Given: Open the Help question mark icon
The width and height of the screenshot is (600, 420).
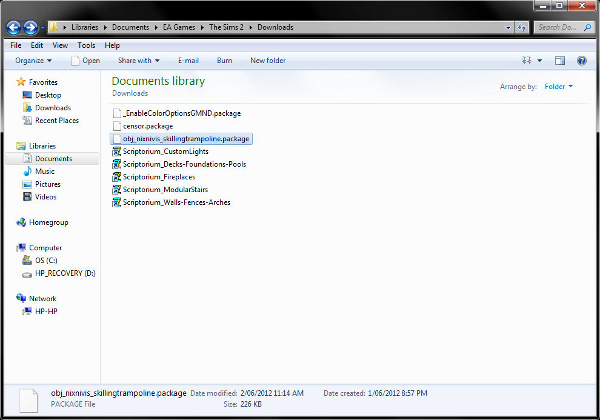Looking at the screenshot, I should [x=581, y=60].
